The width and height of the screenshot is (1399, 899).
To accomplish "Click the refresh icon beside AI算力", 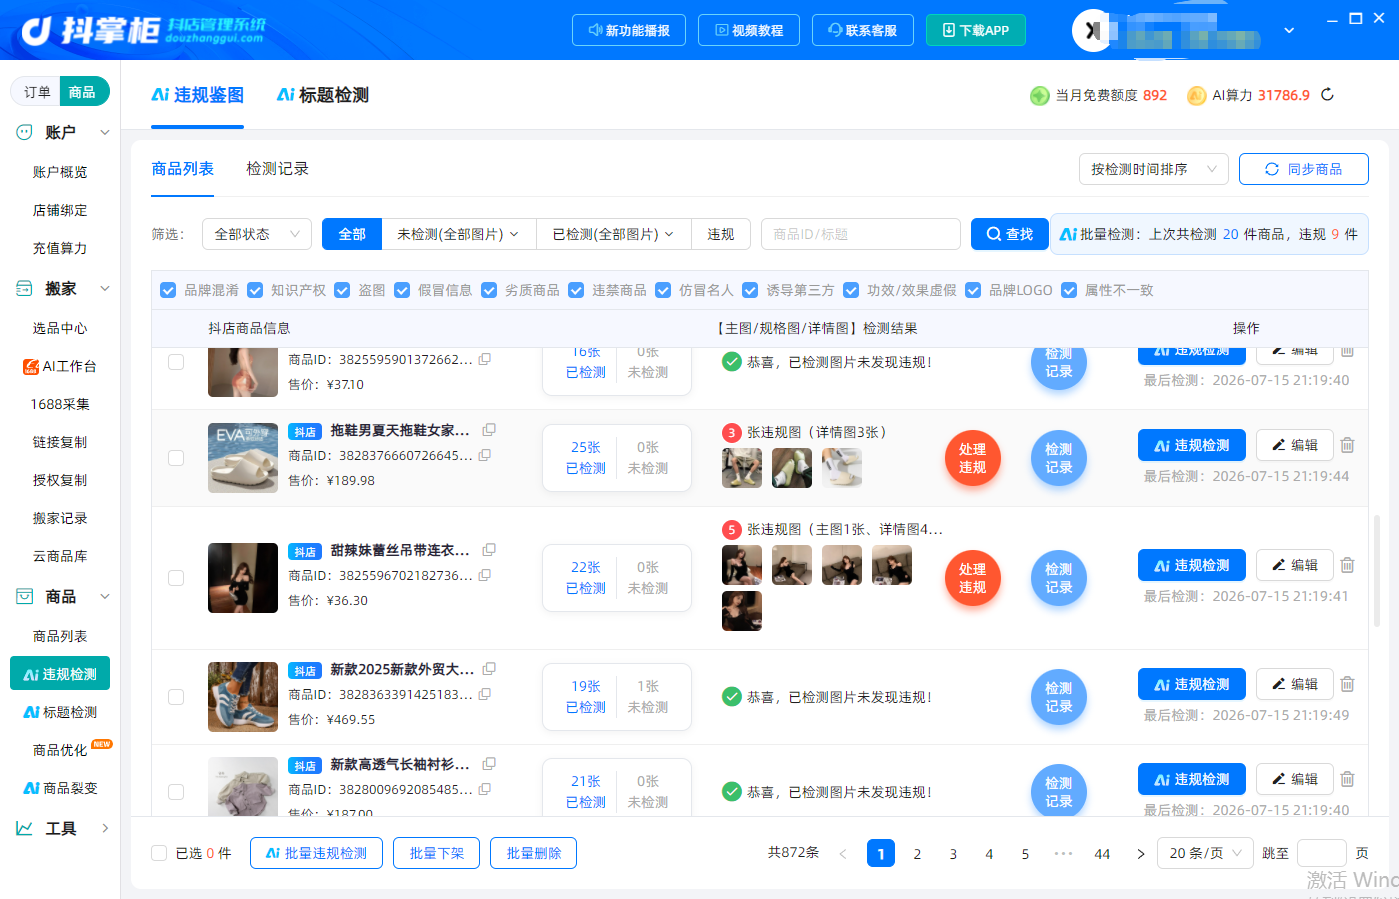I will click(1328, 95).
